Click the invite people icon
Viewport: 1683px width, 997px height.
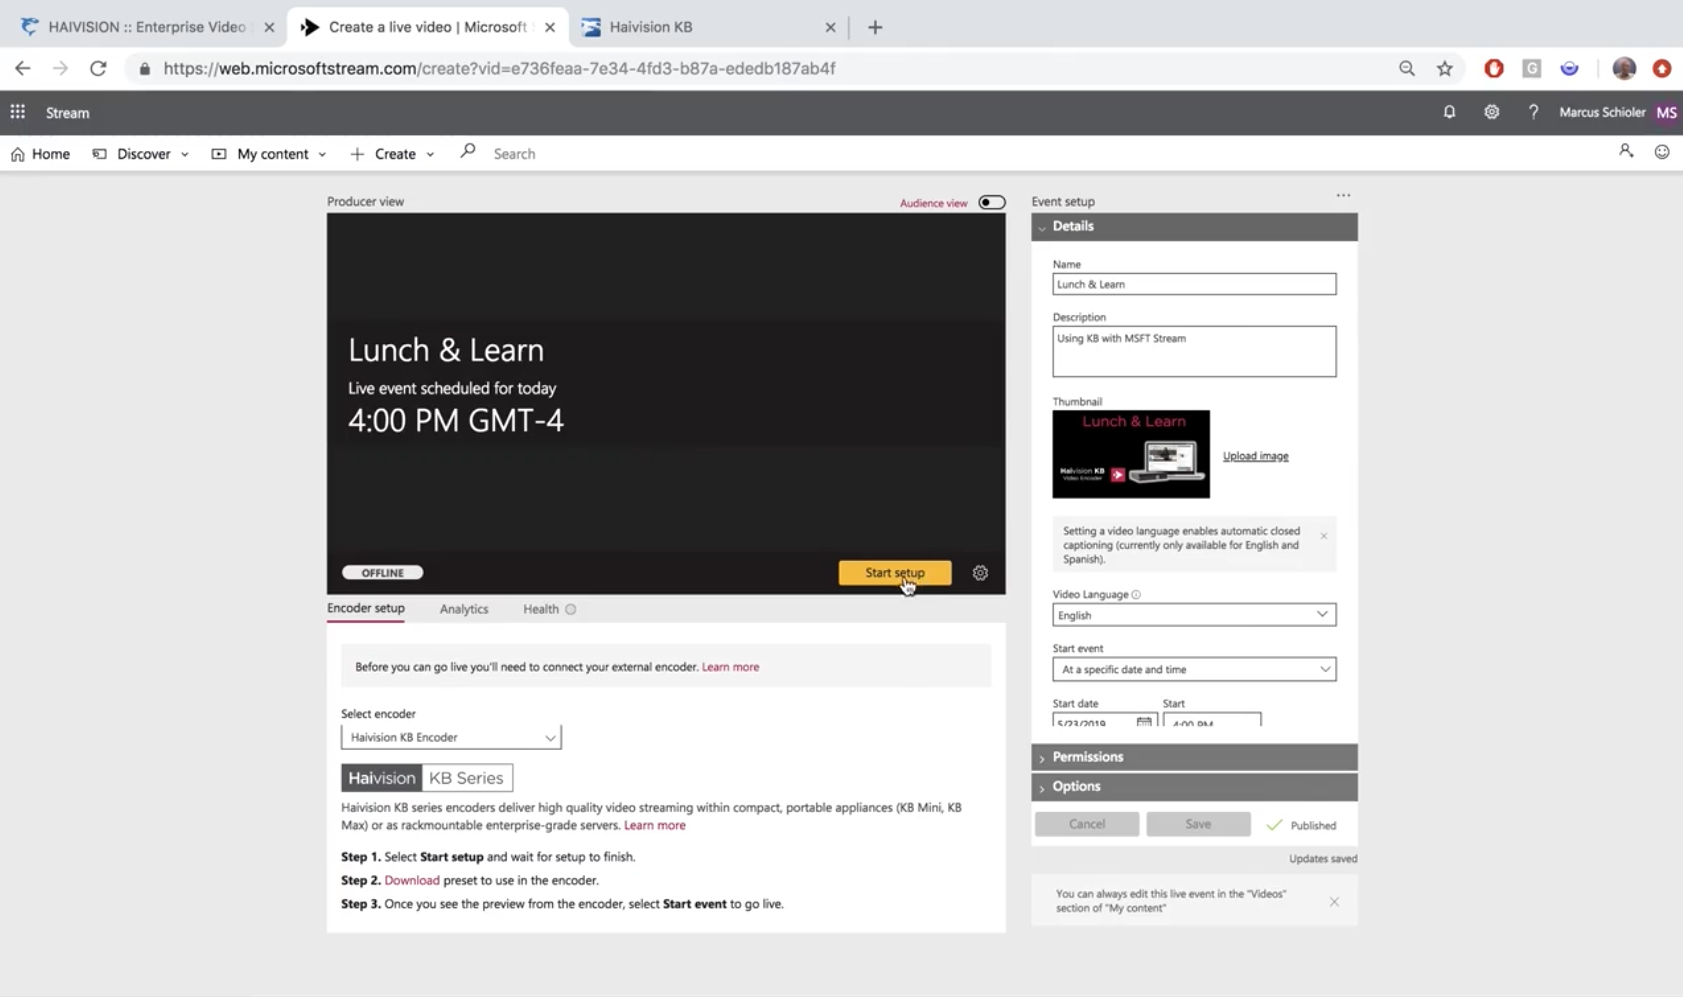point(1626,152)
